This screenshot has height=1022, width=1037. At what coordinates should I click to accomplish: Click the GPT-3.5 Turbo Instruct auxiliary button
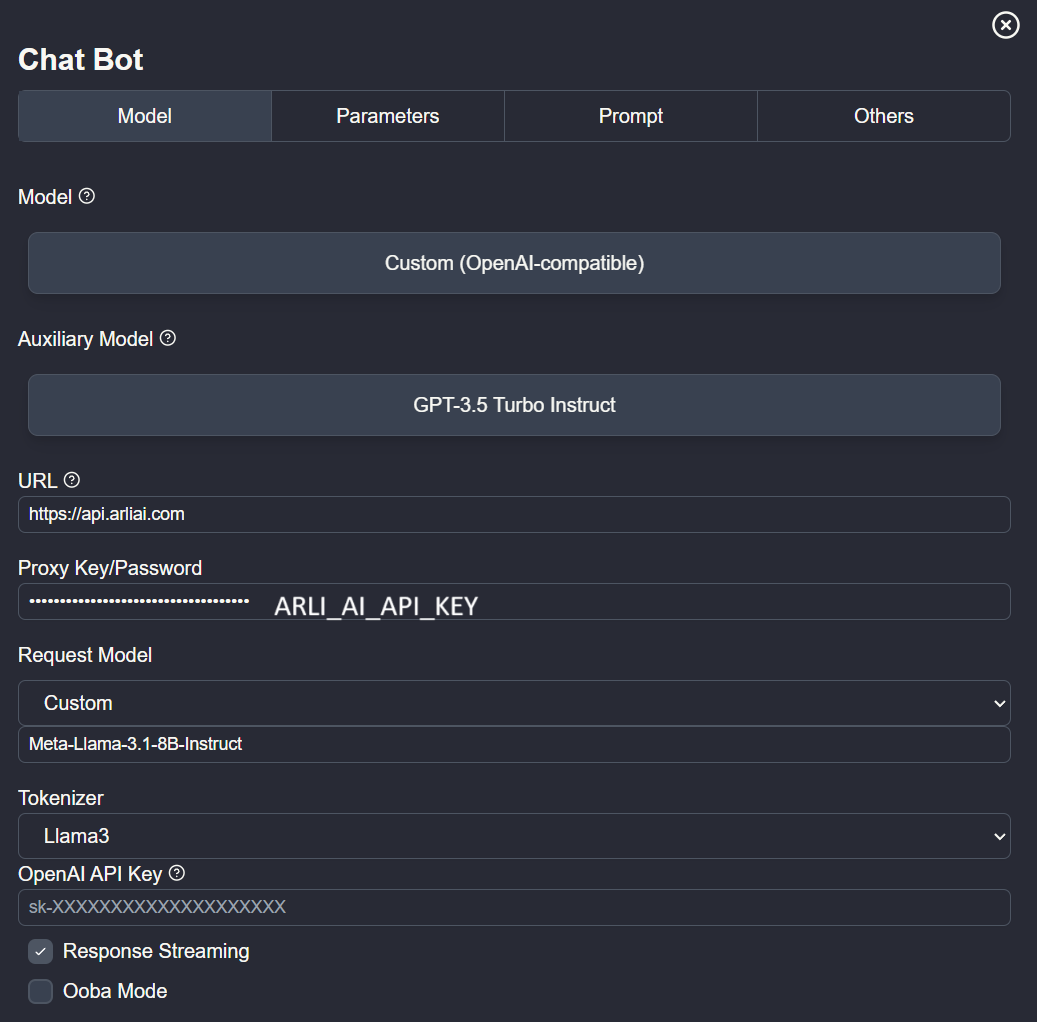(x=514, y=405)
